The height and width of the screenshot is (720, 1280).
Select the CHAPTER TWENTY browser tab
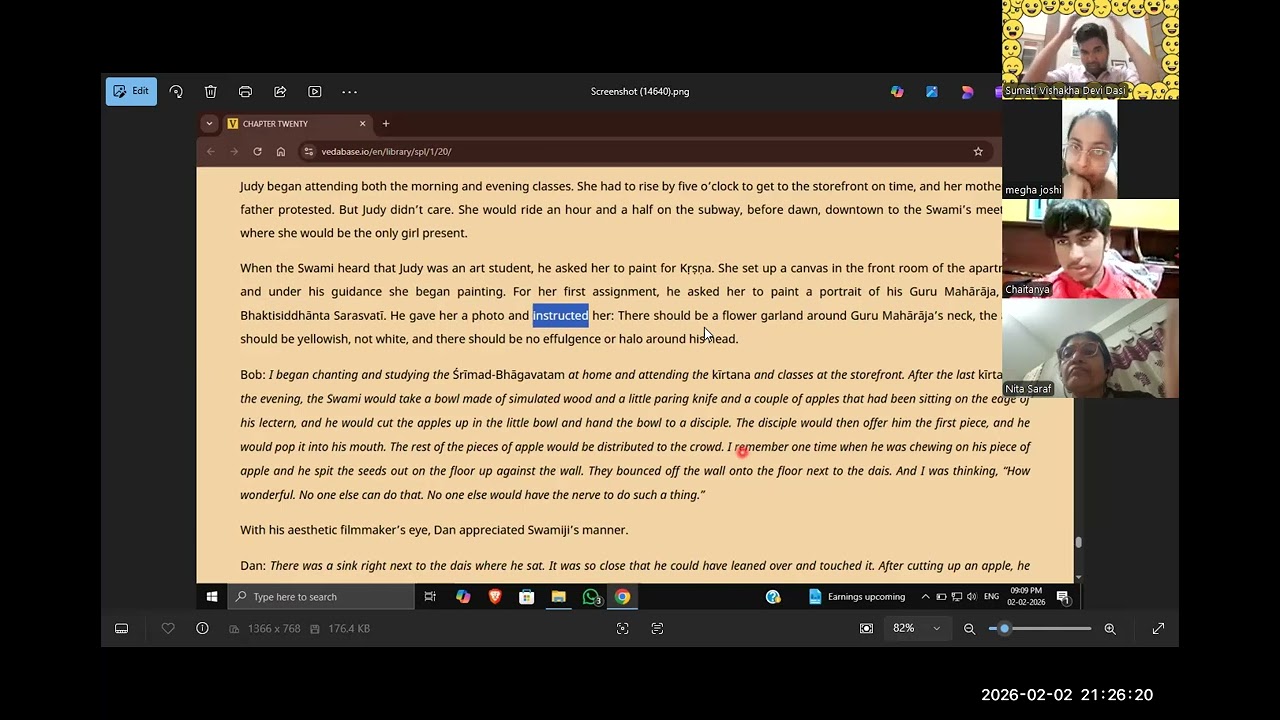297,124
